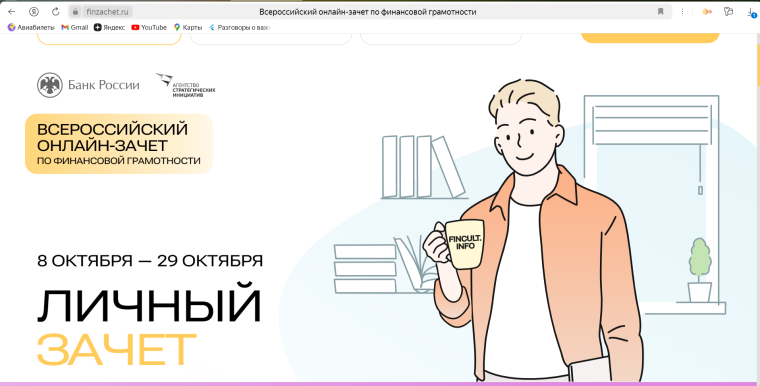
Task: Click the page title in the address bar
Action: 367,12
